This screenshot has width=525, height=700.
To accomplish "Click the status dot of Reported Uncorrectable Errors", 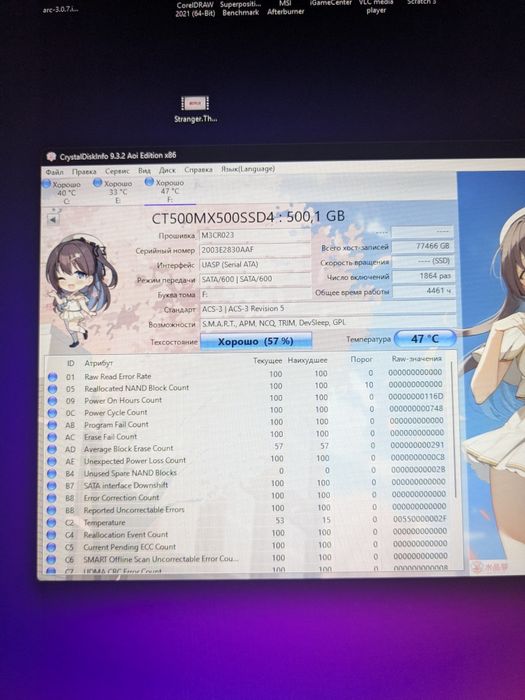I will click(51, 510).
